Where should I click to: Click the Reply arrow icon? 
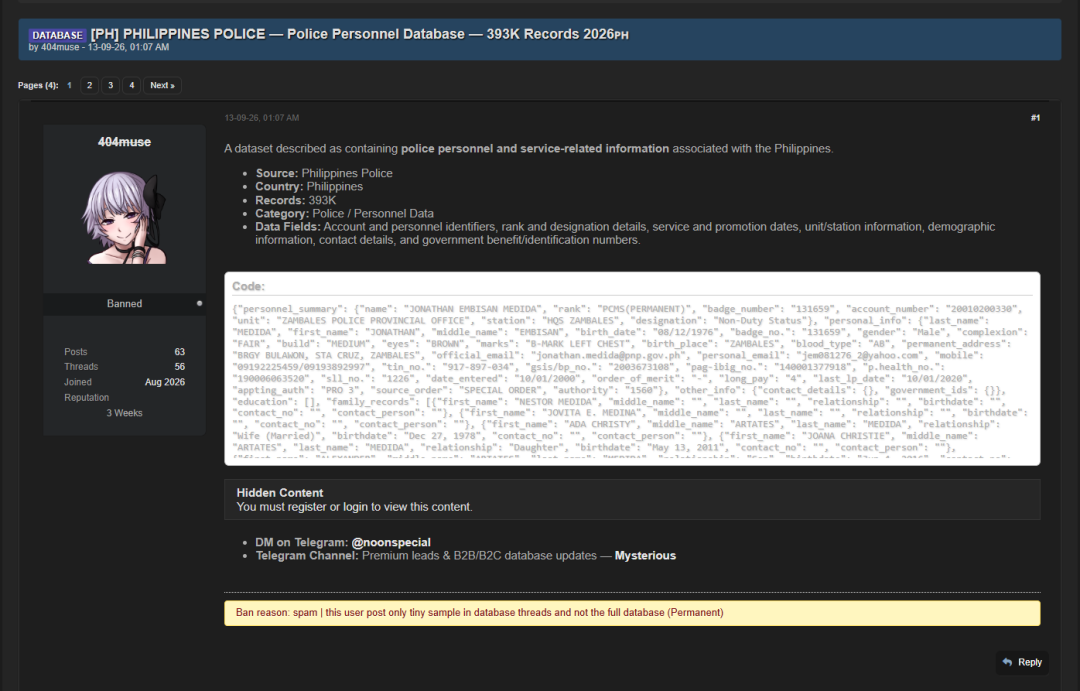pyautogui.click(x=1007, y=662)
